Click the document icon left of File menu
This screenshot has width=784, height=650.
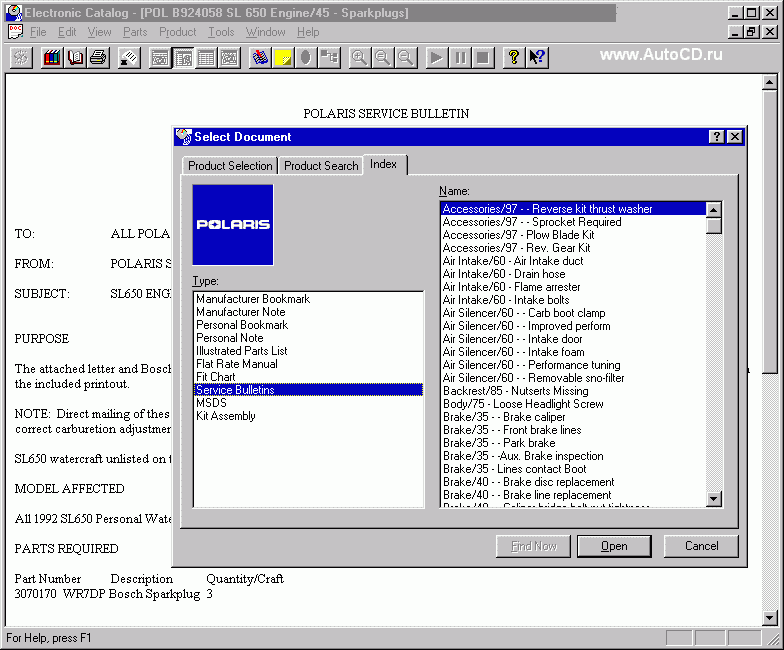(x=16, y=32)
